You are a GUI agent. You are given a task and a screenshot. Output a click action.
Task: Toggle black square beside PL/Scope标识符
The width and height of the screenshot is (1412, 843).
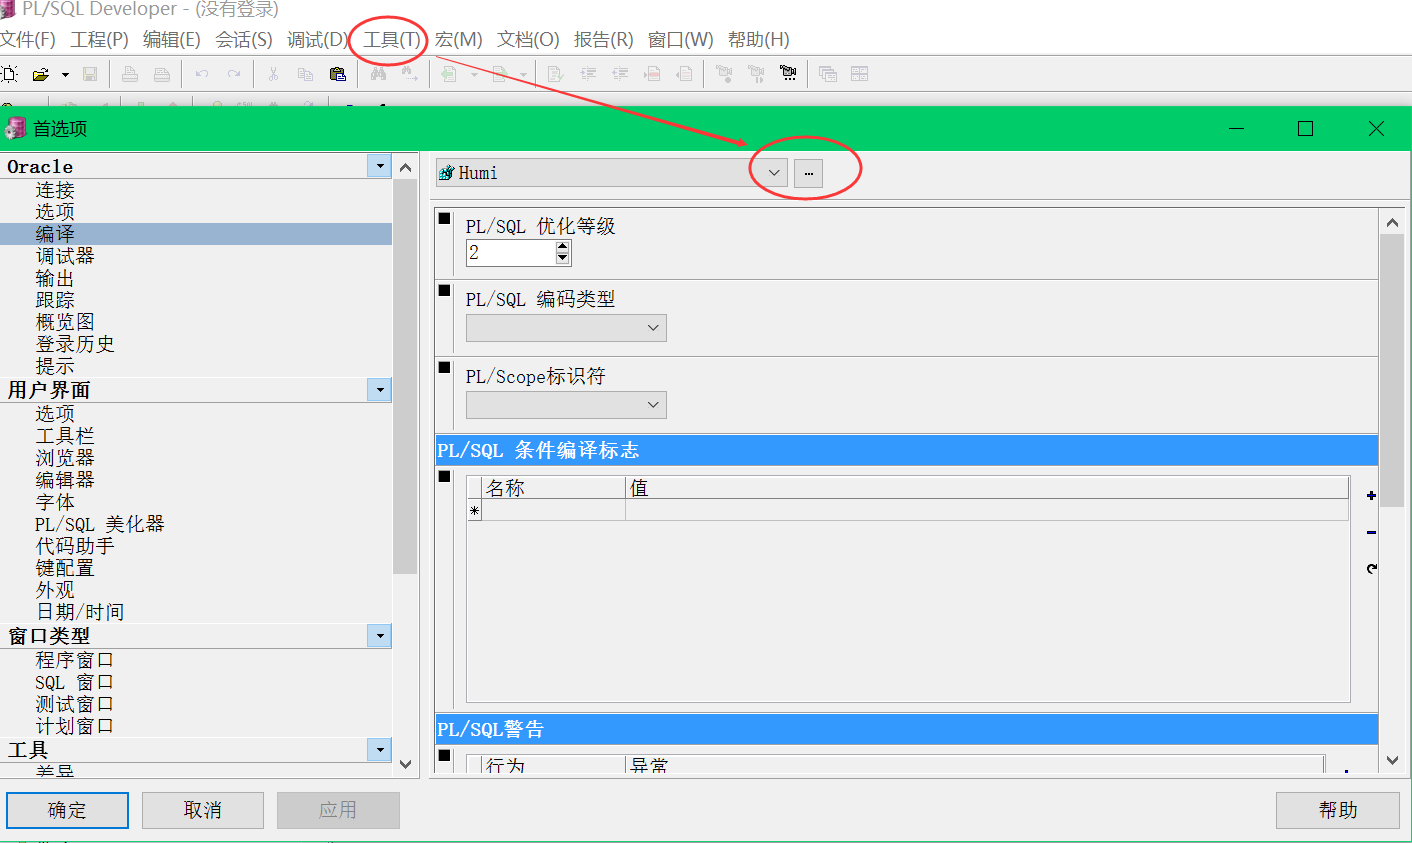tap(445, 367)
